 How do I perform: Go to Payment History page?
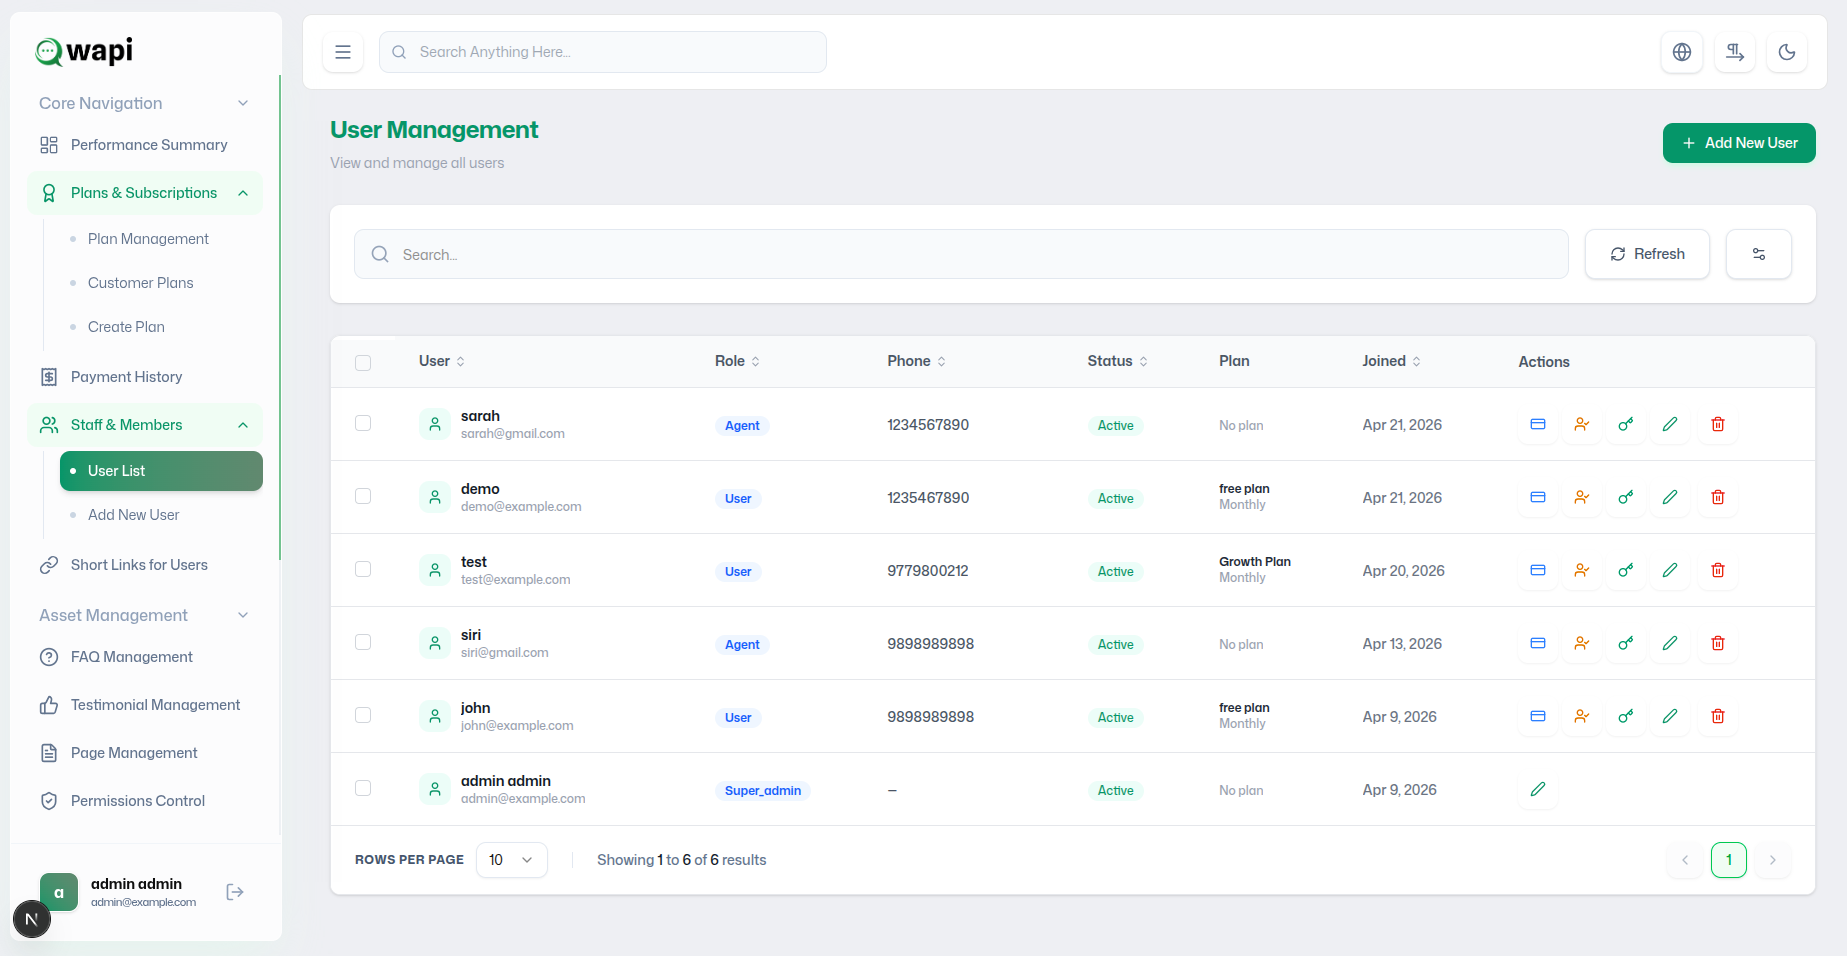[x=145, y=377]
